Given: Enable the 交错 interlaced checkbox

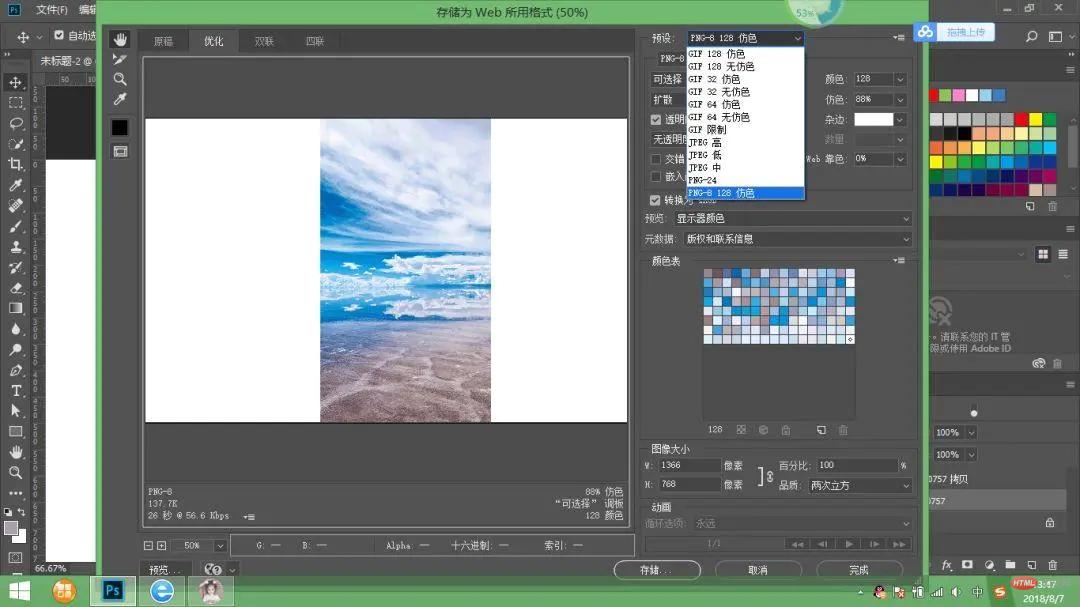Looking at the screenshot, I should pyautogui.click(x=656, y=159).
